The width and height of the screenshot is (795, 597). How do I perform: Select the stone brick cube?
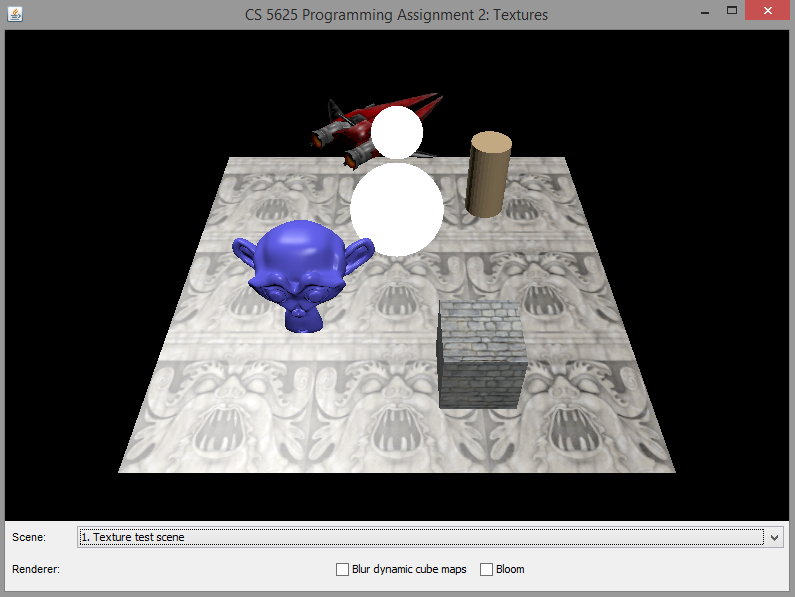482,355
